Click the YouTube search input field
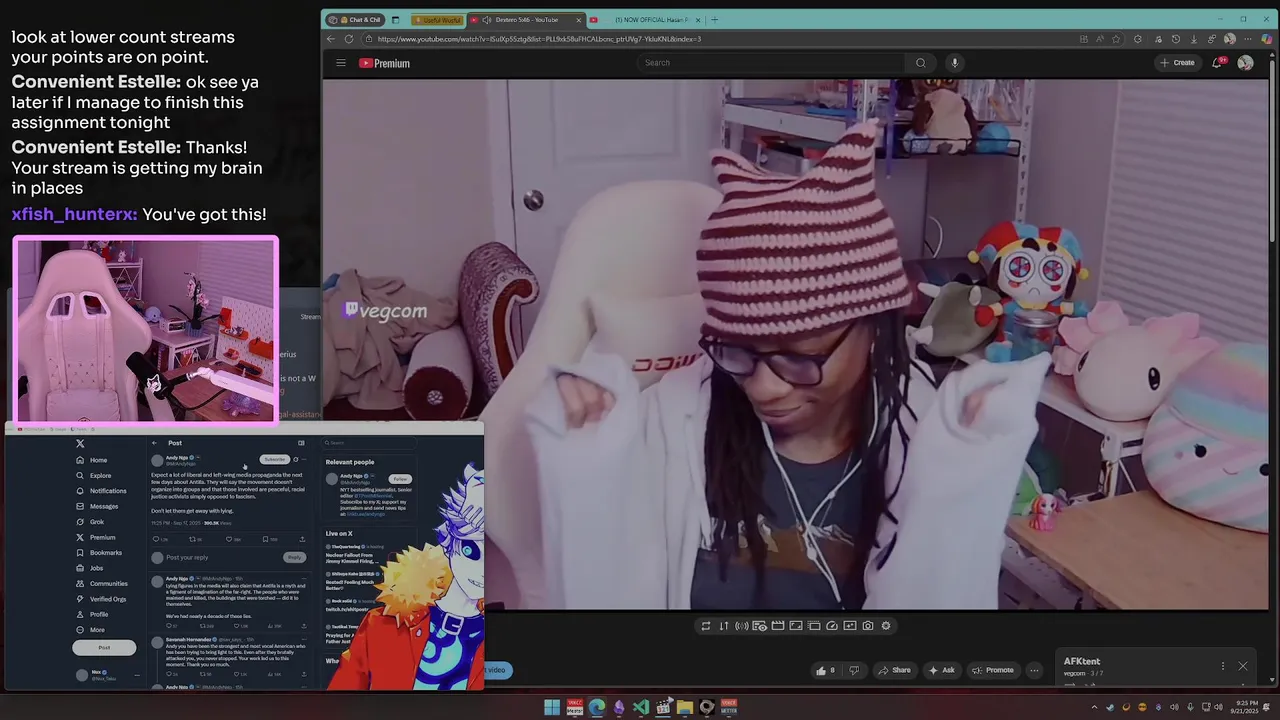 tap(772, 63)
